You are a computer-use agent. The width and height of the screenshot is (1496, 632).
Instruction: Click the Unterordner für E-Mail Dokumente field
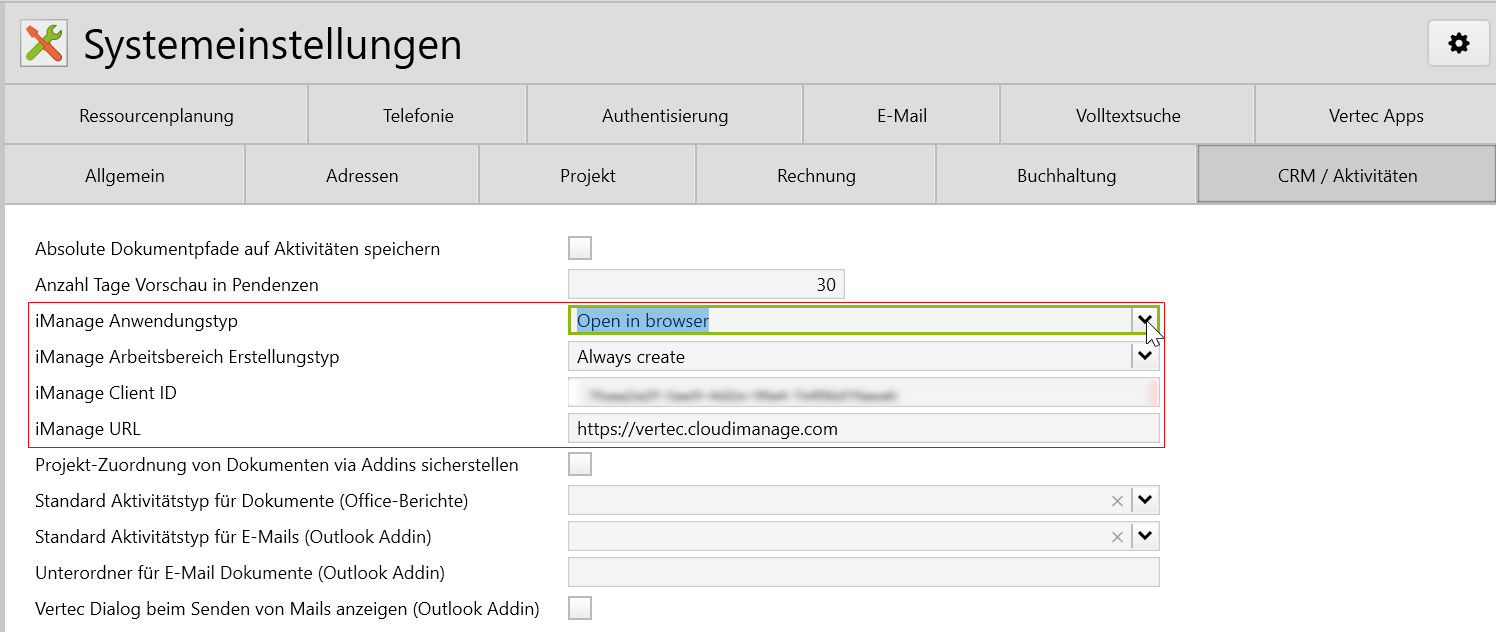863,572
